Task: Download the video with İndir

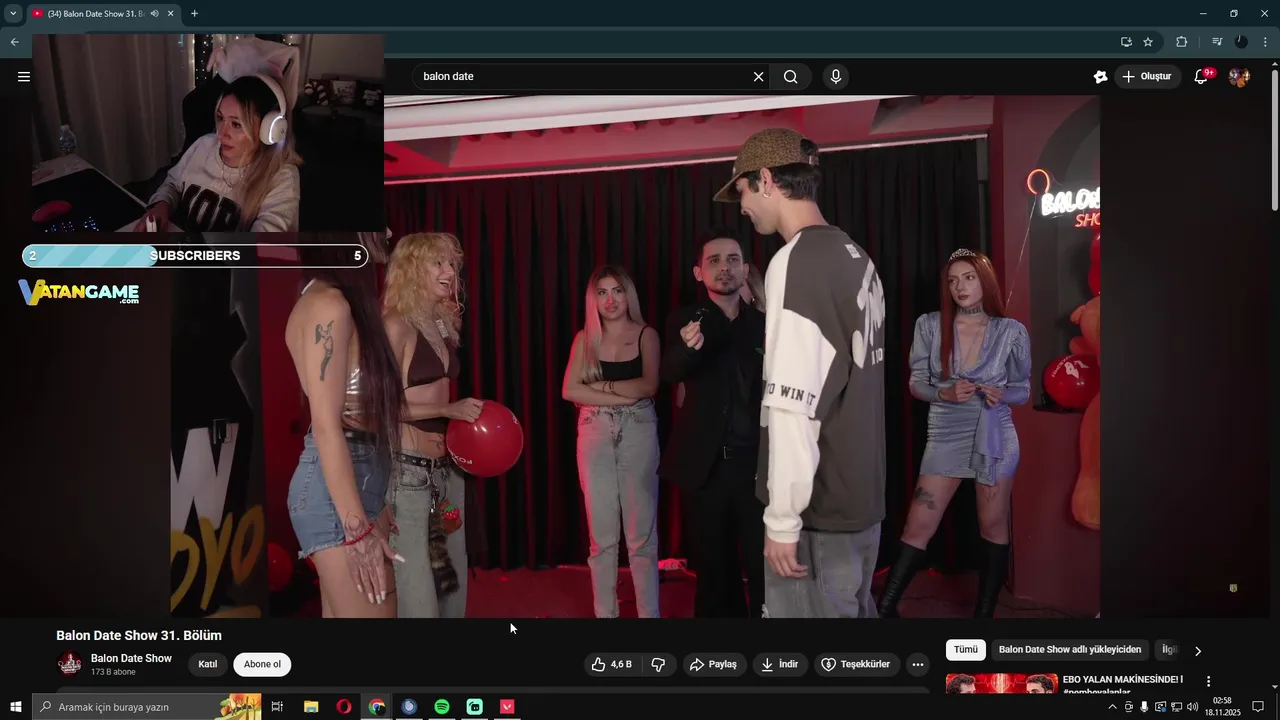Action: (x=780, y=664)
